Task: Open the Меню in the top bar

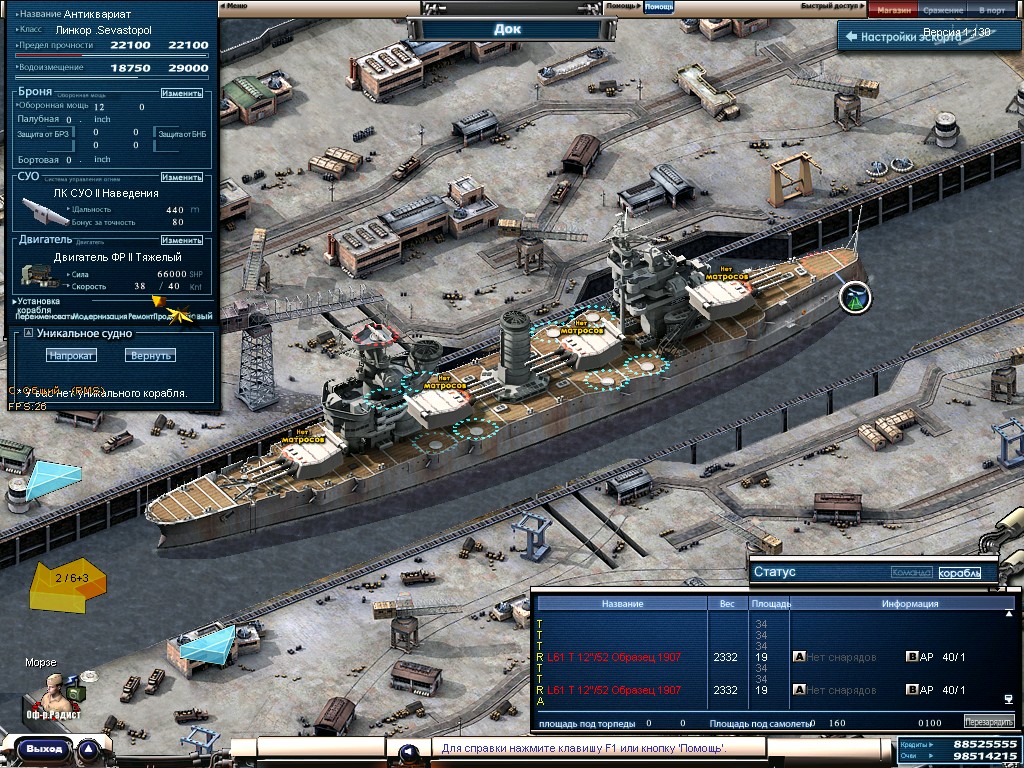Action: click(234, 6)
